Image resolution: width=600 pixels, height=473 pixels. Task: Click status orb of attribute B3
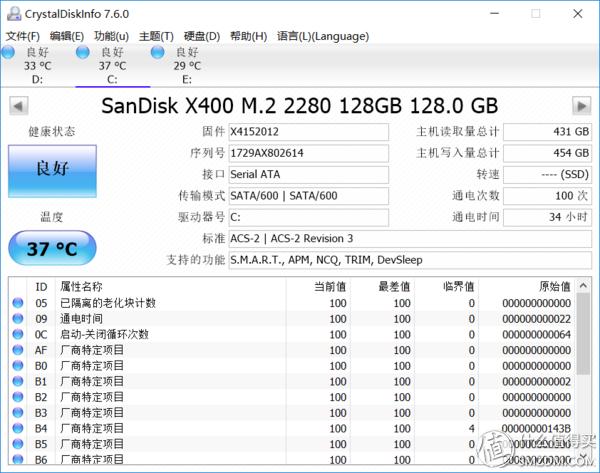coord(18,413)
